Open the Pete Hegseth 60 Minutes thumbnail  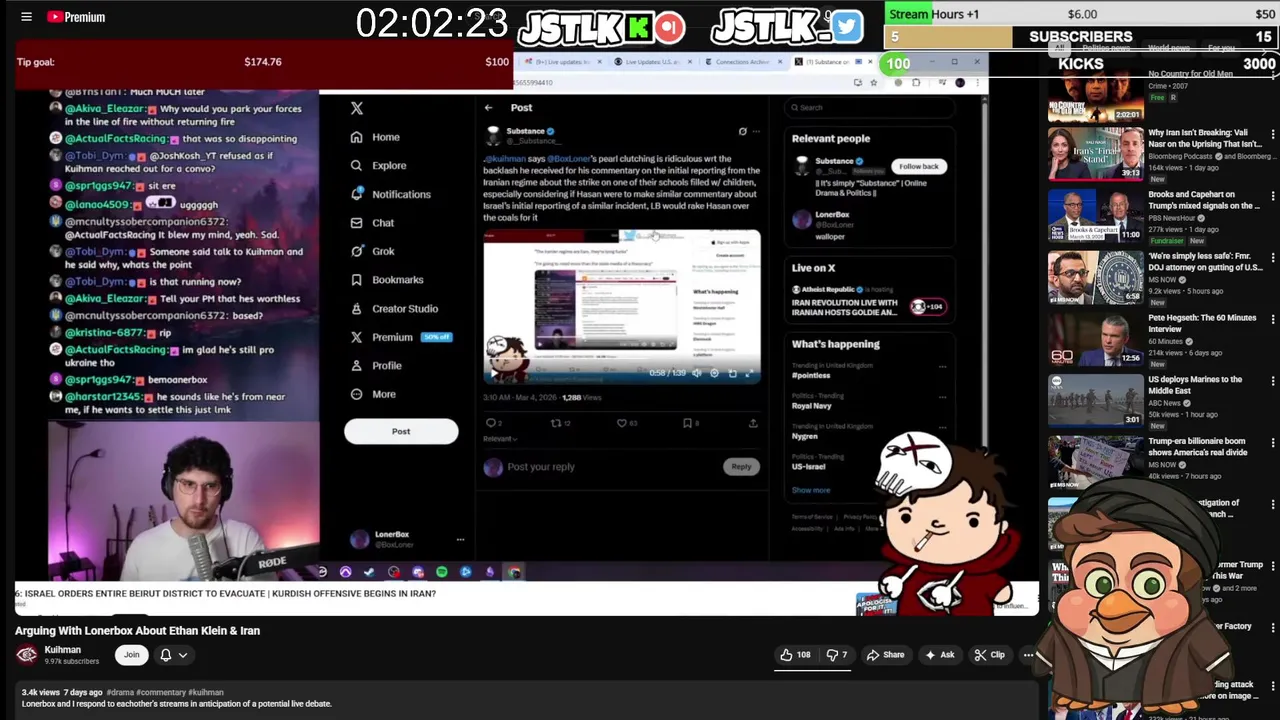click(x=1095, y=338)
